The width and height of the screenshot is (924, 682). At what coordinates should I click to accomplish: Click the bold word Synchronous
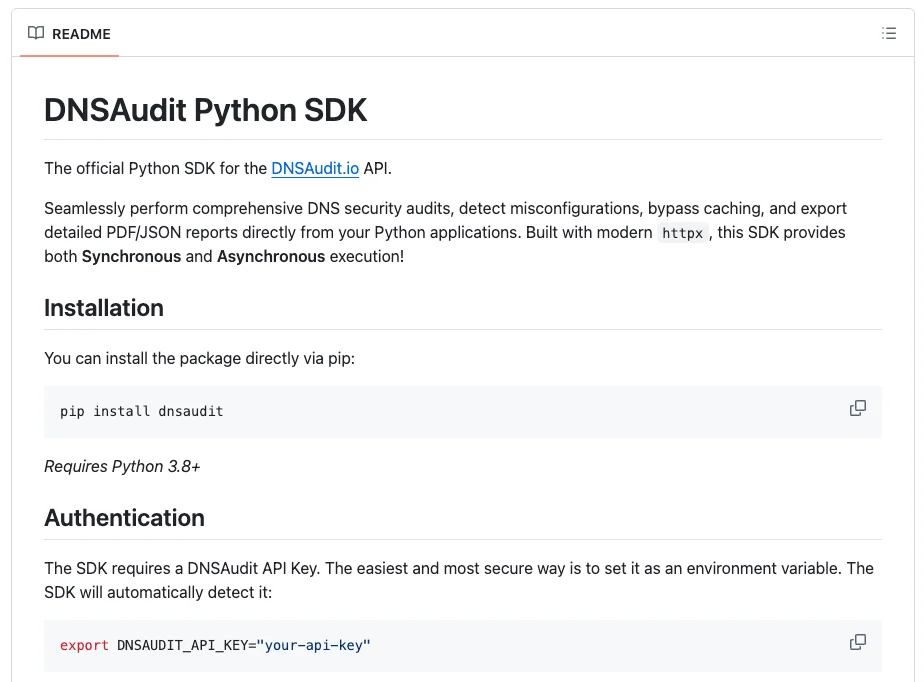coord(131,256)
